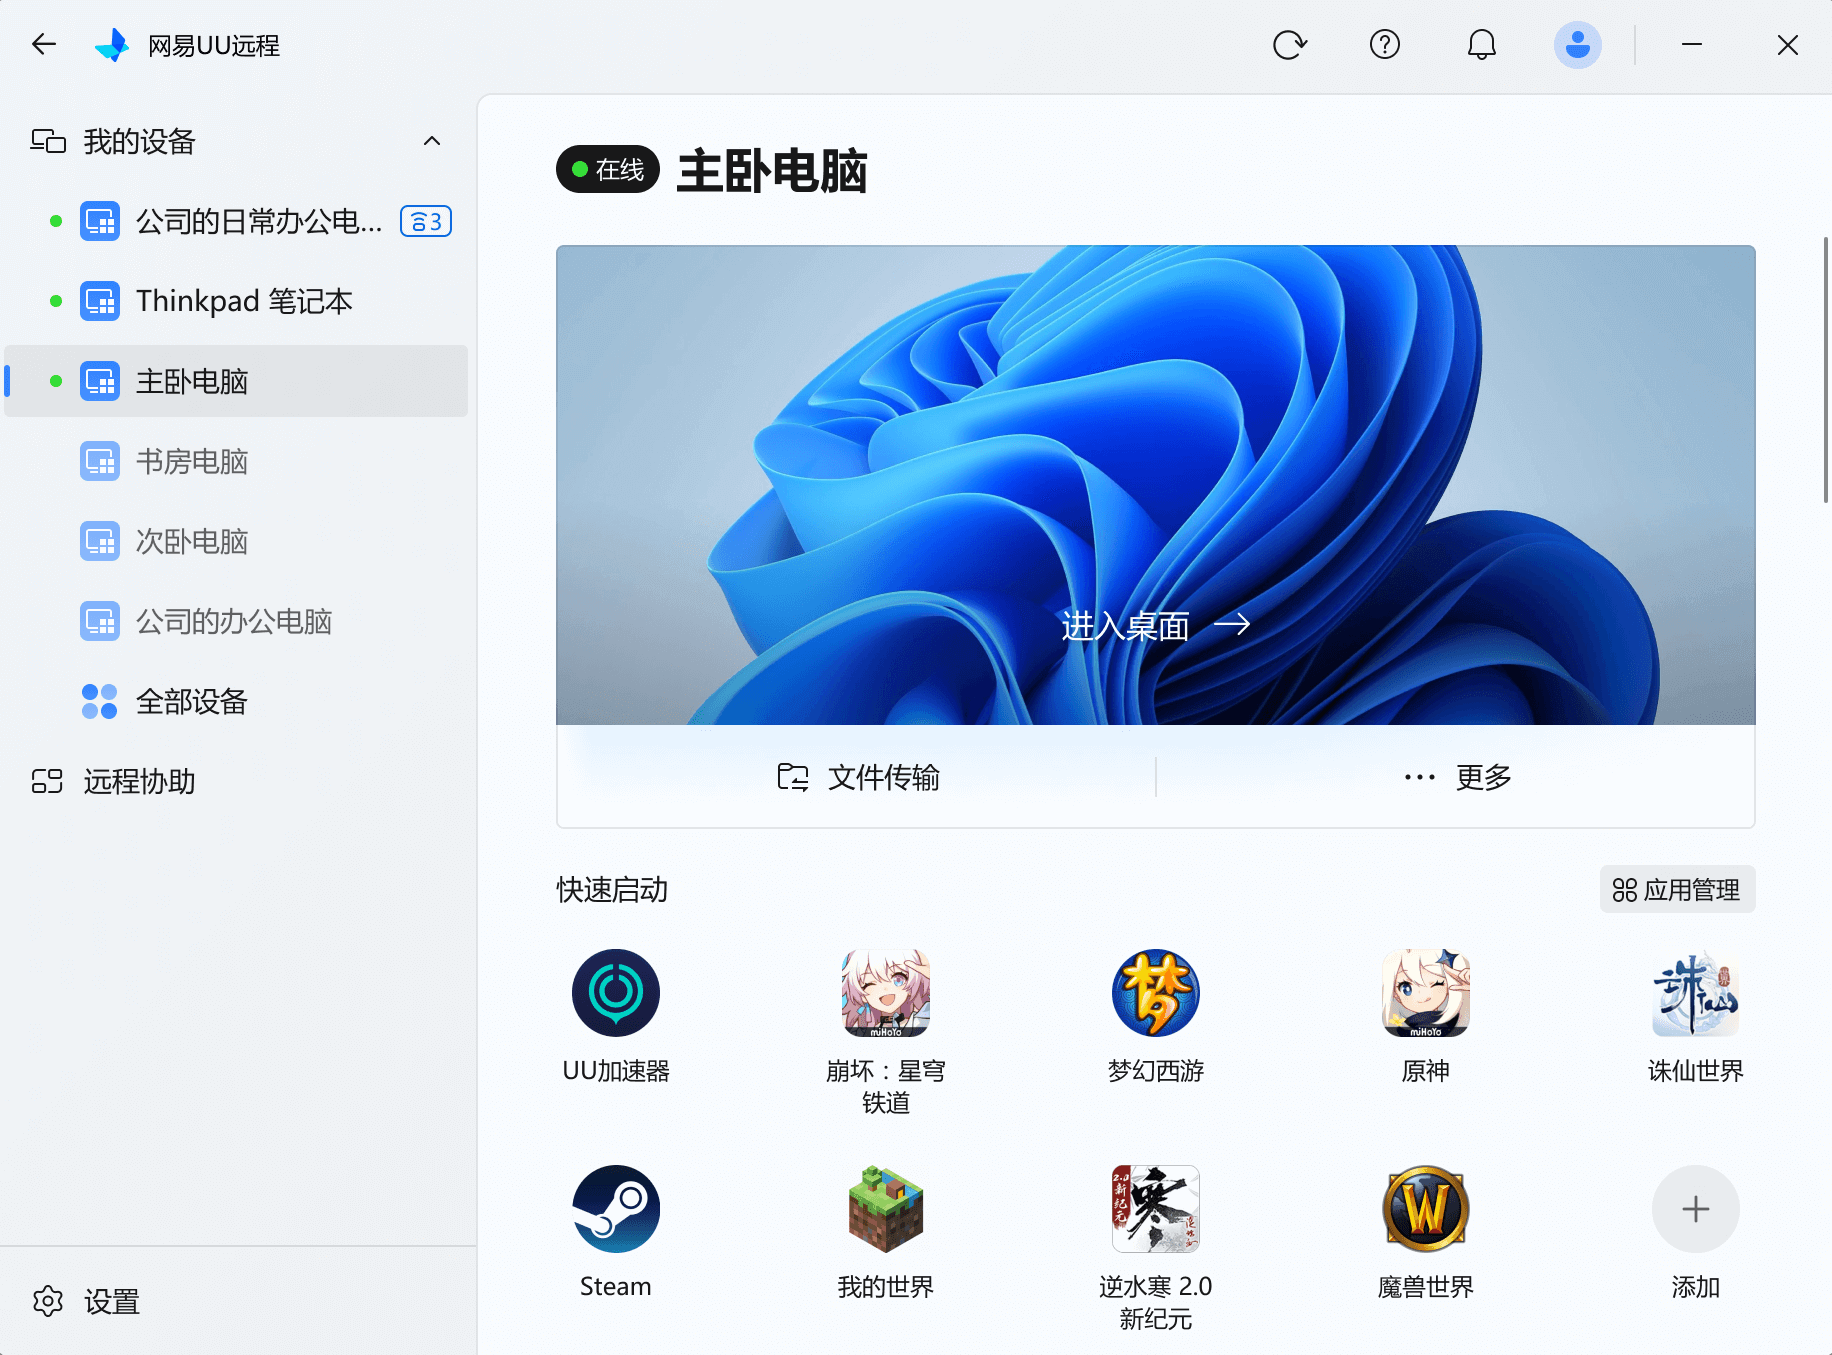Image resolution: width=1832 pixels, height=1355 pixels.
Task: Open 梦幻西游 game icon
Action: click(1155, 993)
